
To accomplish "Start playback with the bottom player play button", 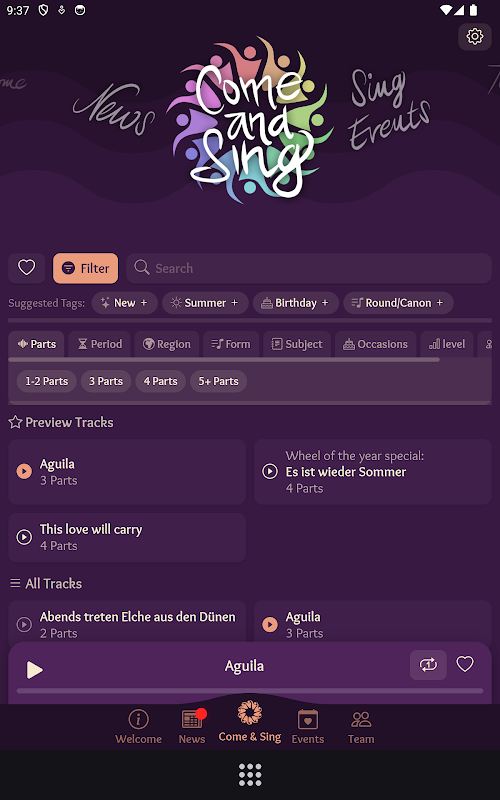I will tap(34, 669).
